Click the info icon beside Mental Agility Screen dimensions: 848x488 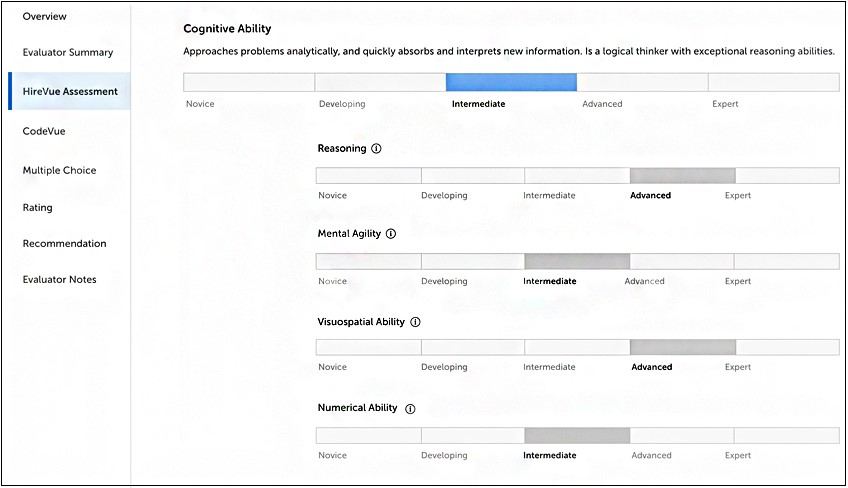click(391, 234)
